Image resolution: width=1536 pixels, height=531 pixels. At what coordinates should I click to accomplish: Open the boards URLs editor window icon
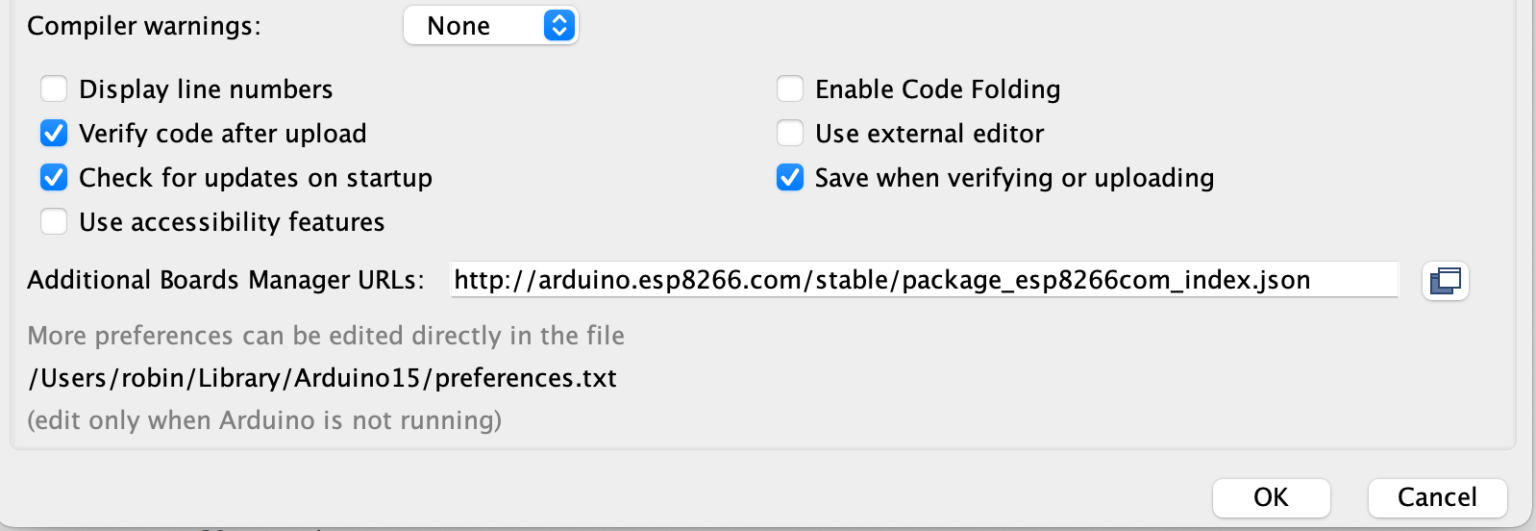tap(1445, 280)
